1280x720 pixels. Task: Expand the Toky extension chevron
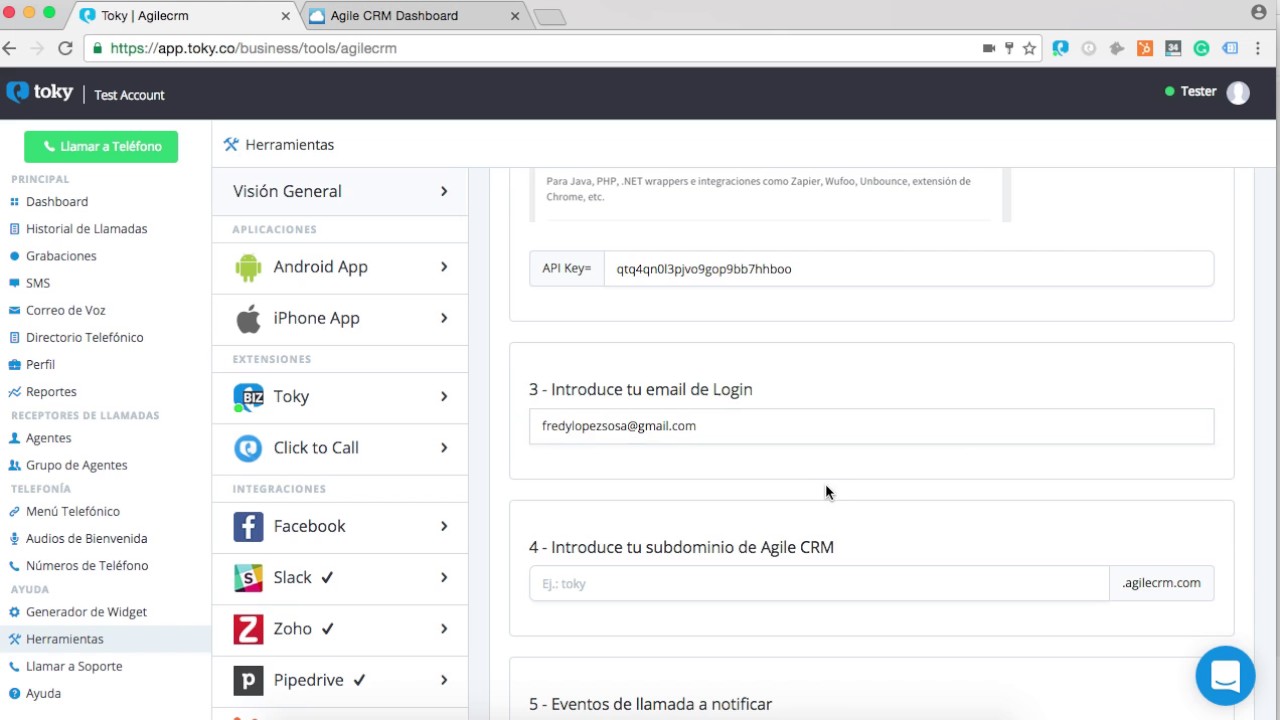point(444,397)
